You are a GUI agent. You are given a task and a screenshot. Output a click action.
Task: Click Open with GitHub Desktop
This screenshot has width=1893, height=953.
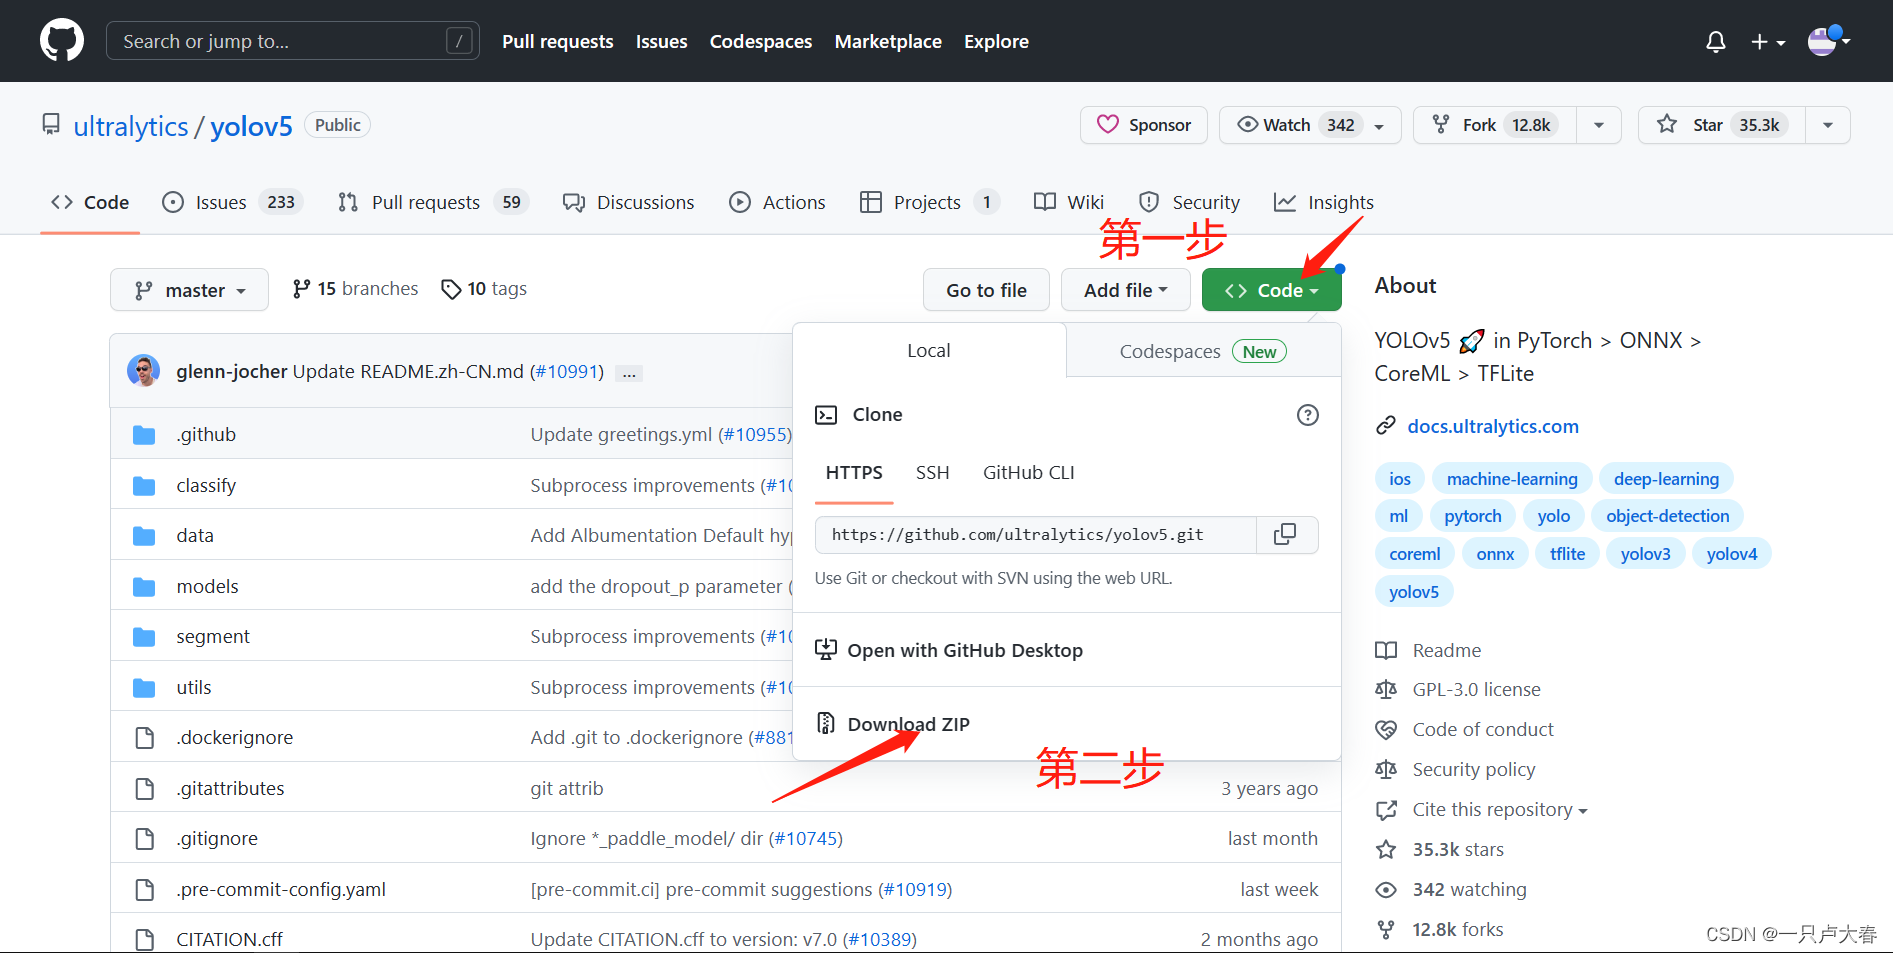[965, 651]
